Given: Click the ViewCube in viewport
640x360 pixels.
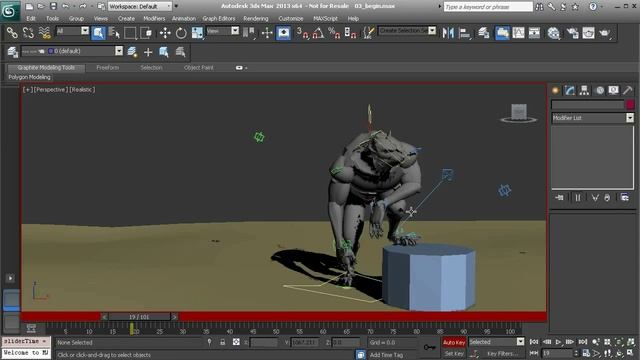Looking at the screenshot, I should pos(519,113).
